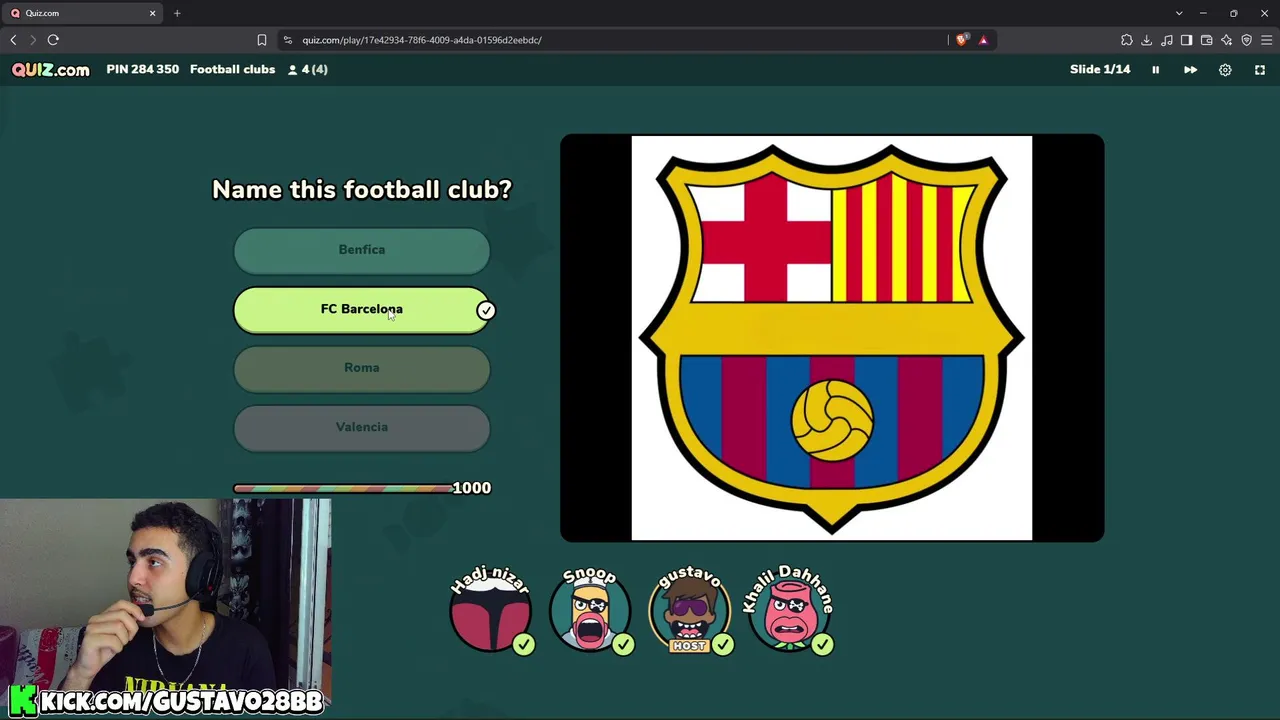Click gustavo's host avatar
This screenshot has width=1280, height=720.
pos(690,612)
